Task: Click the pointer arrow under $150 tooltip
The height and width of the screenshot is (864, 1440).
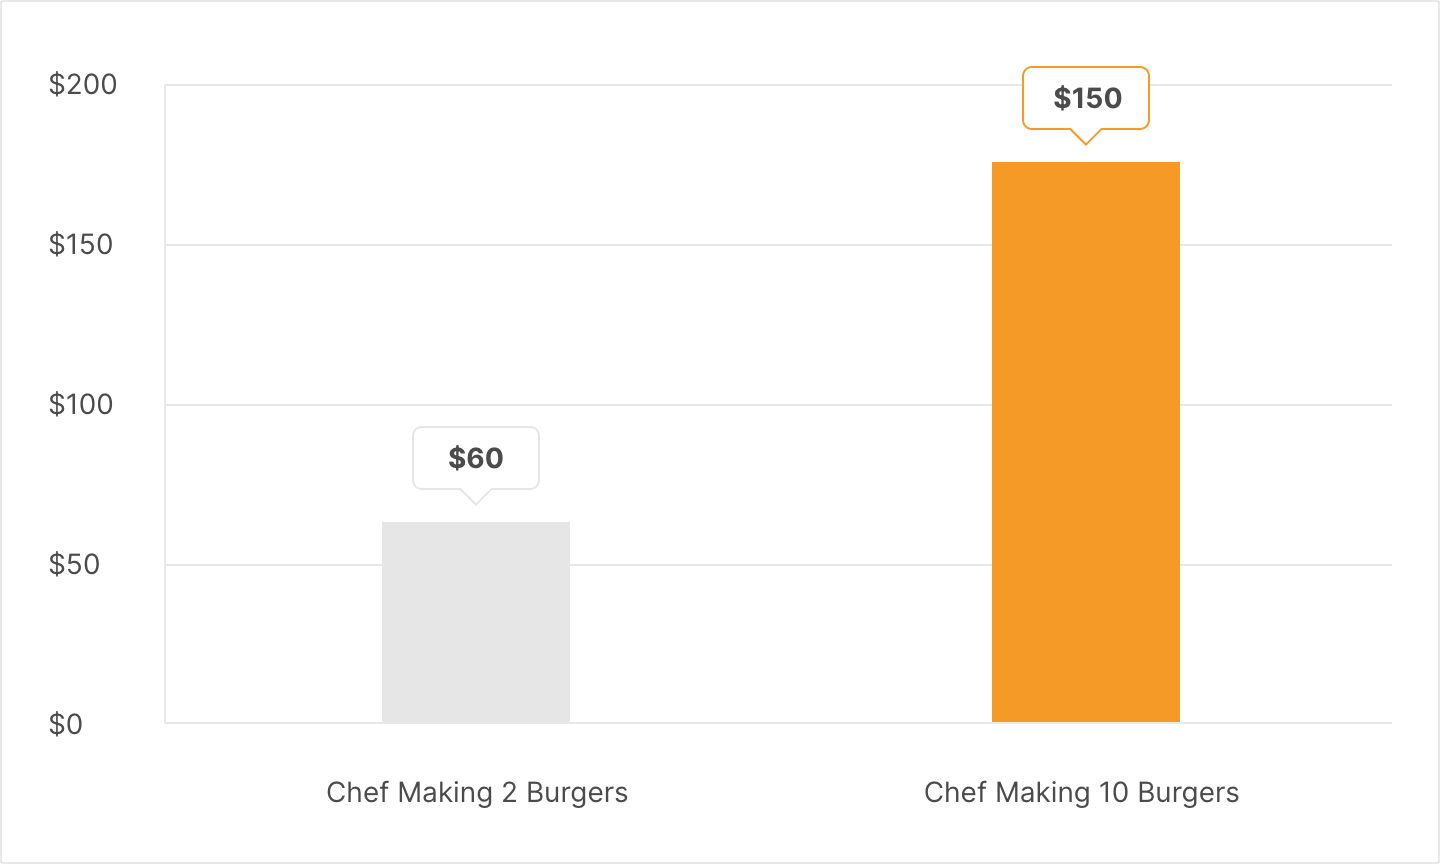Action: point(1086,137)
